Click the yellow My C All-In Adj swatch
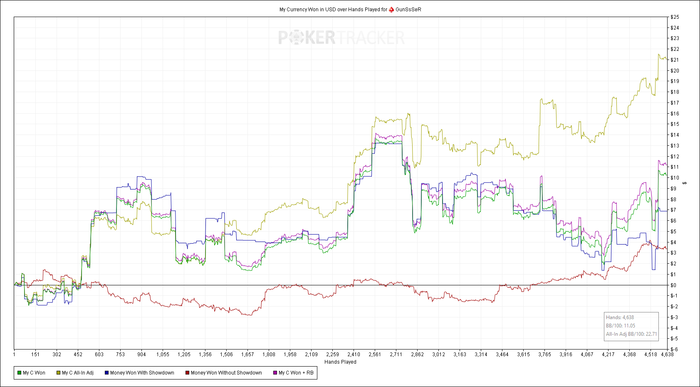This screenshot has height=387, width=700. coord(58,373)
